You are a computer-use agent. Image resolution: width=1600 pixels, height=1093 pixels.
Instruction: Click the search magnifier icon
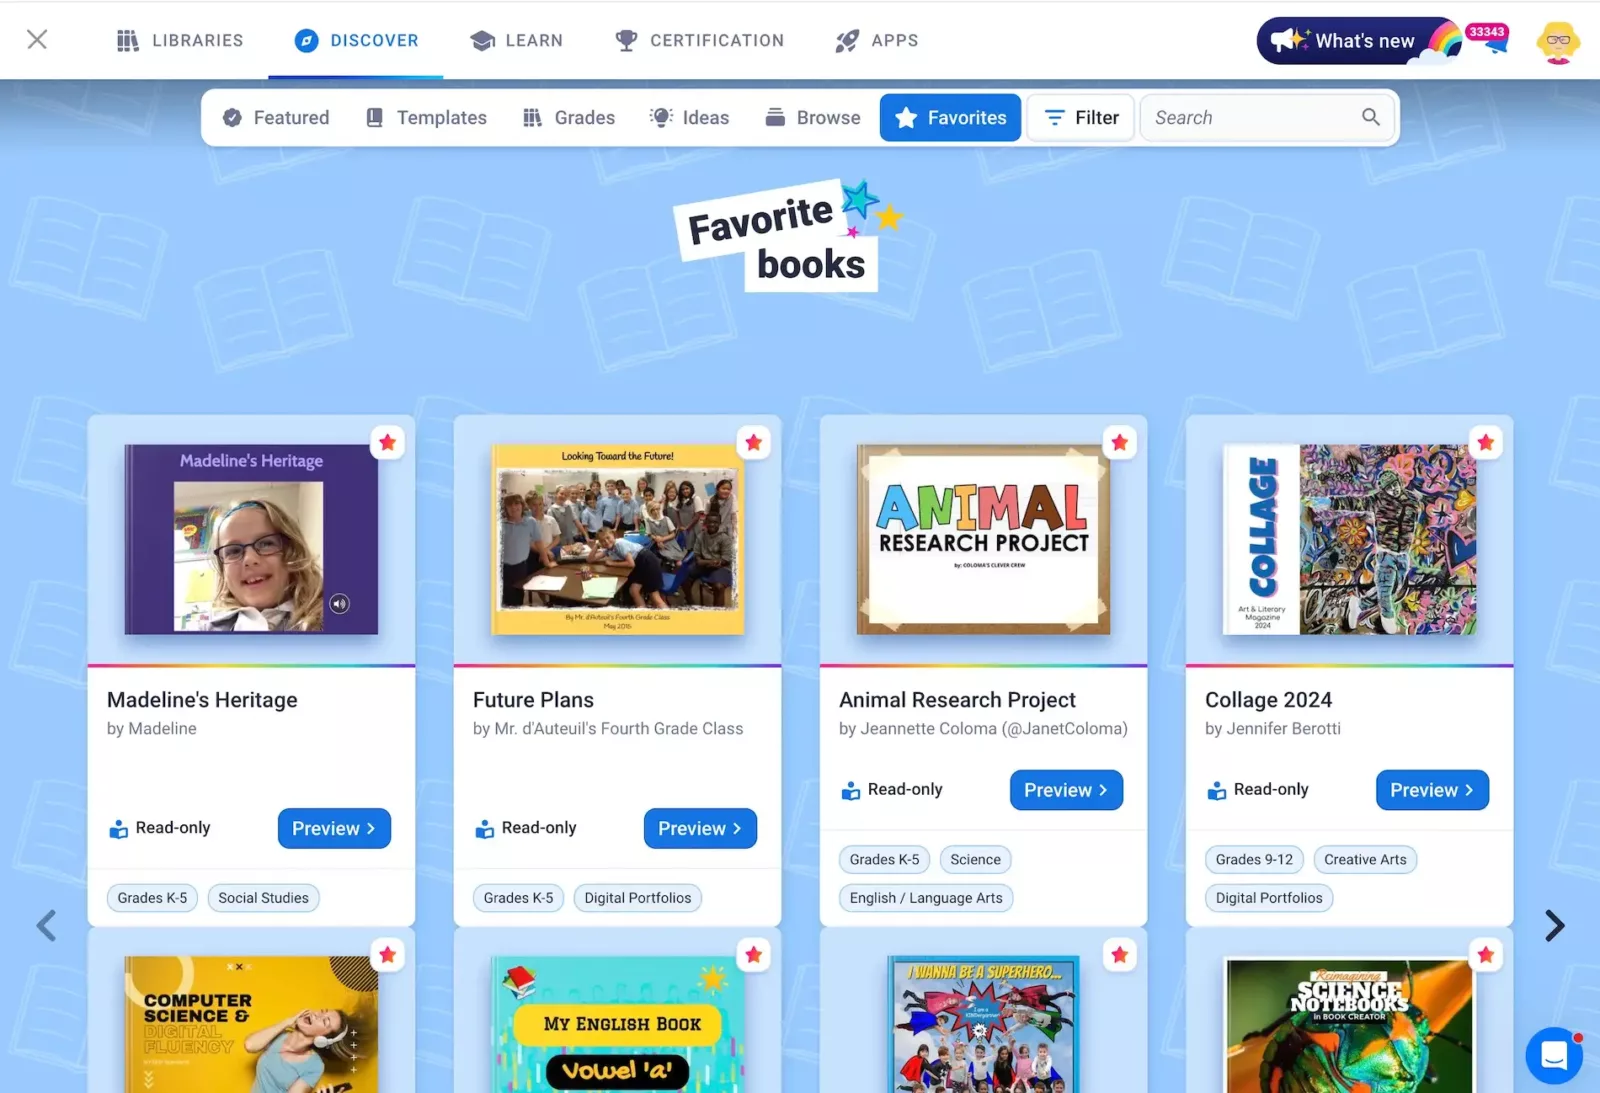(x=1370, y=117)
